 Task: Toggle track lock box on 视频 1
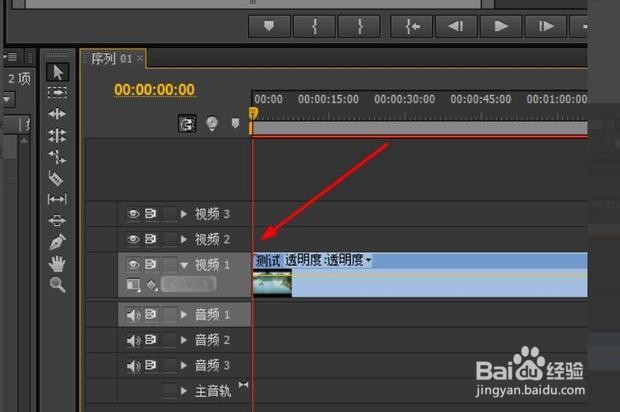tap(170, 264)
